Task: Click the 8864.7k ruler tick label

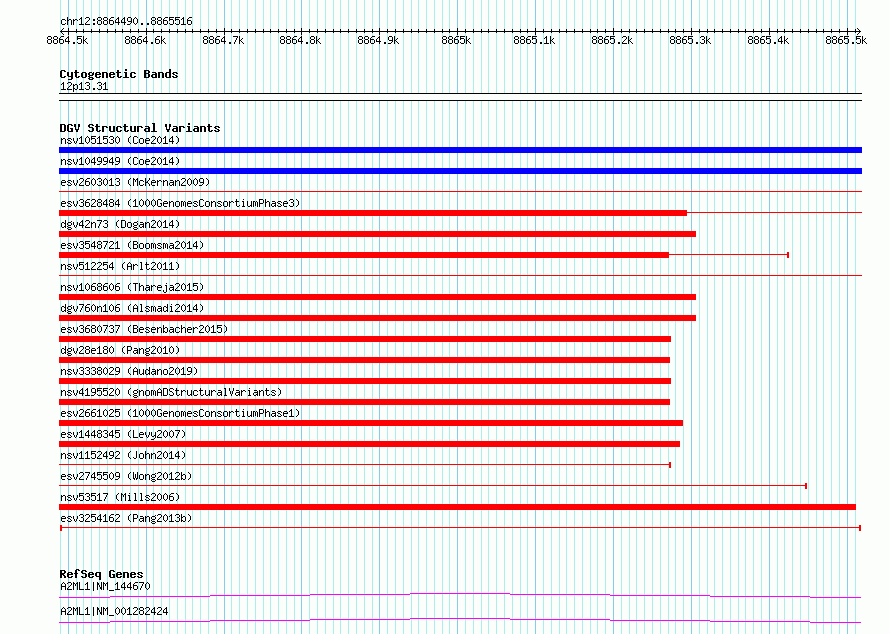Action: point(223,40)
